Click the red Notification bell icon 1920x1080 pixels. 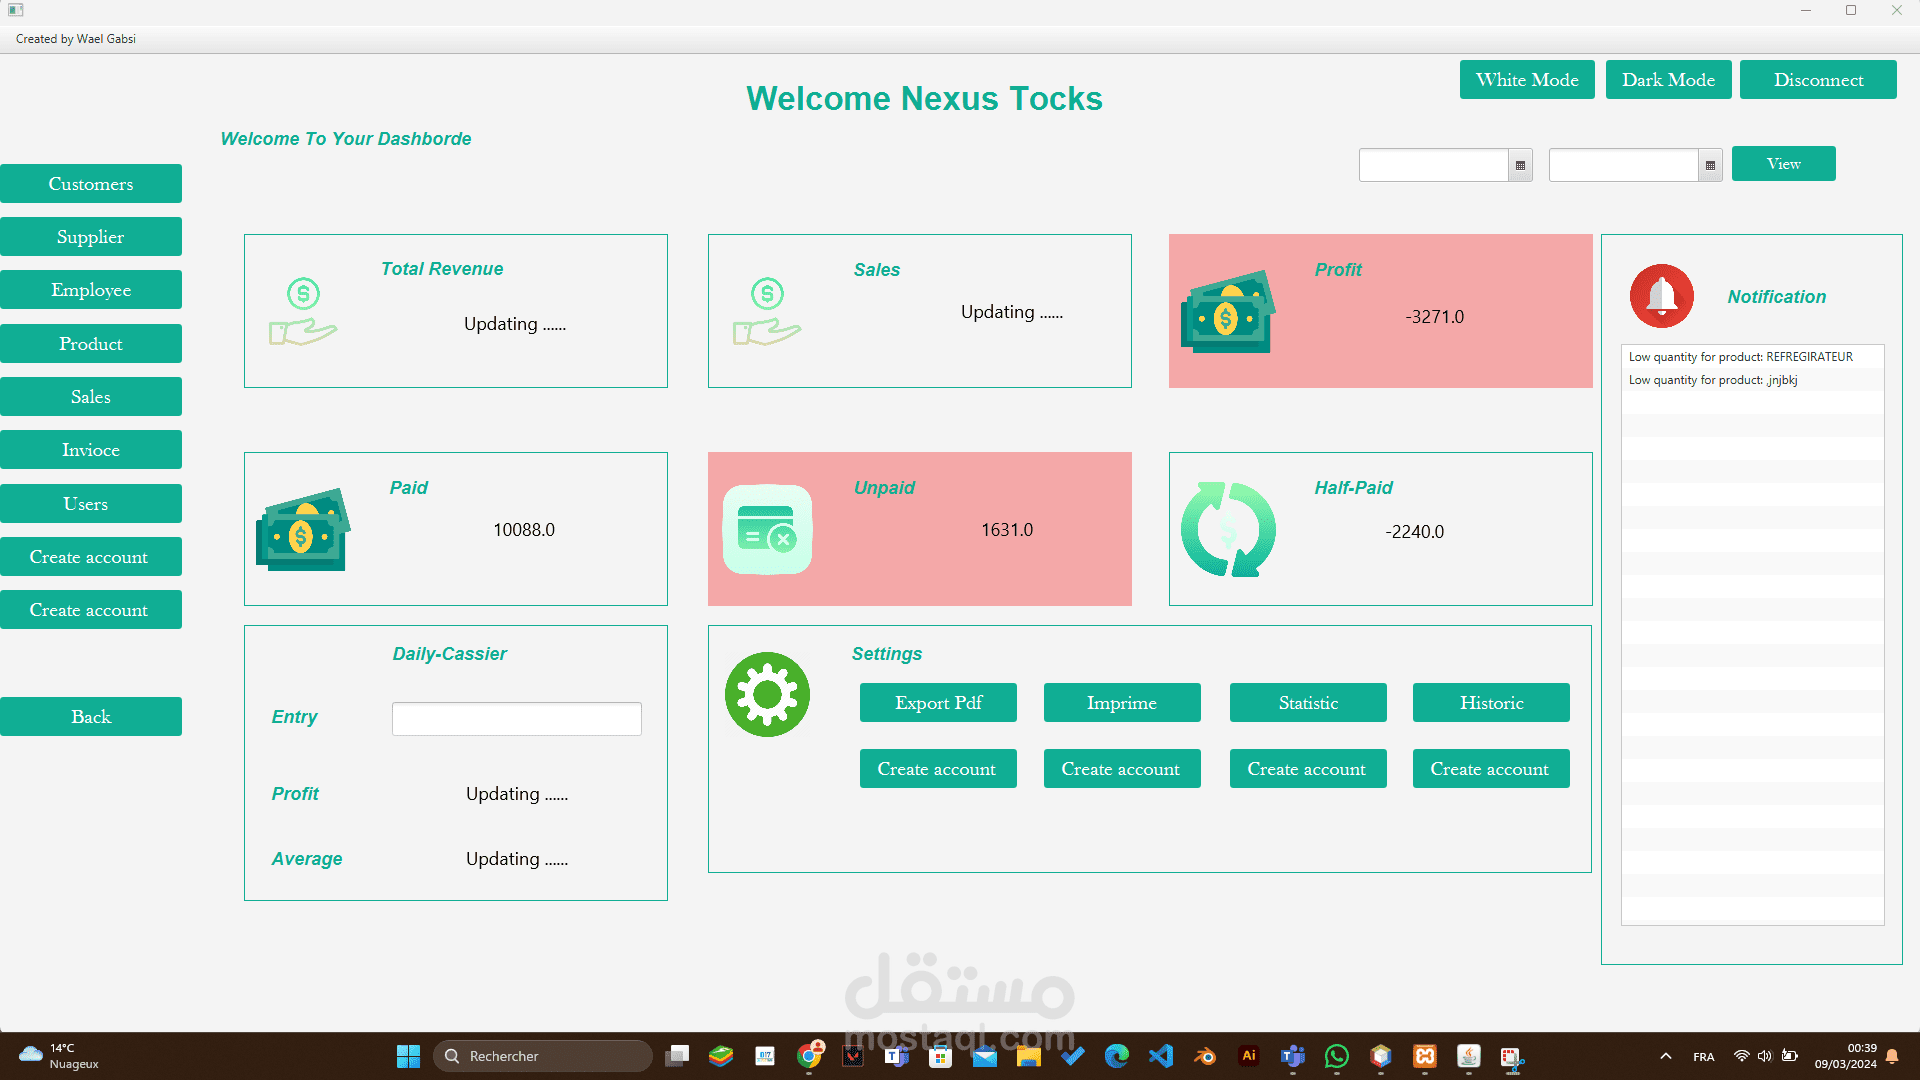pyautogui.click(x=1661, y=296)
